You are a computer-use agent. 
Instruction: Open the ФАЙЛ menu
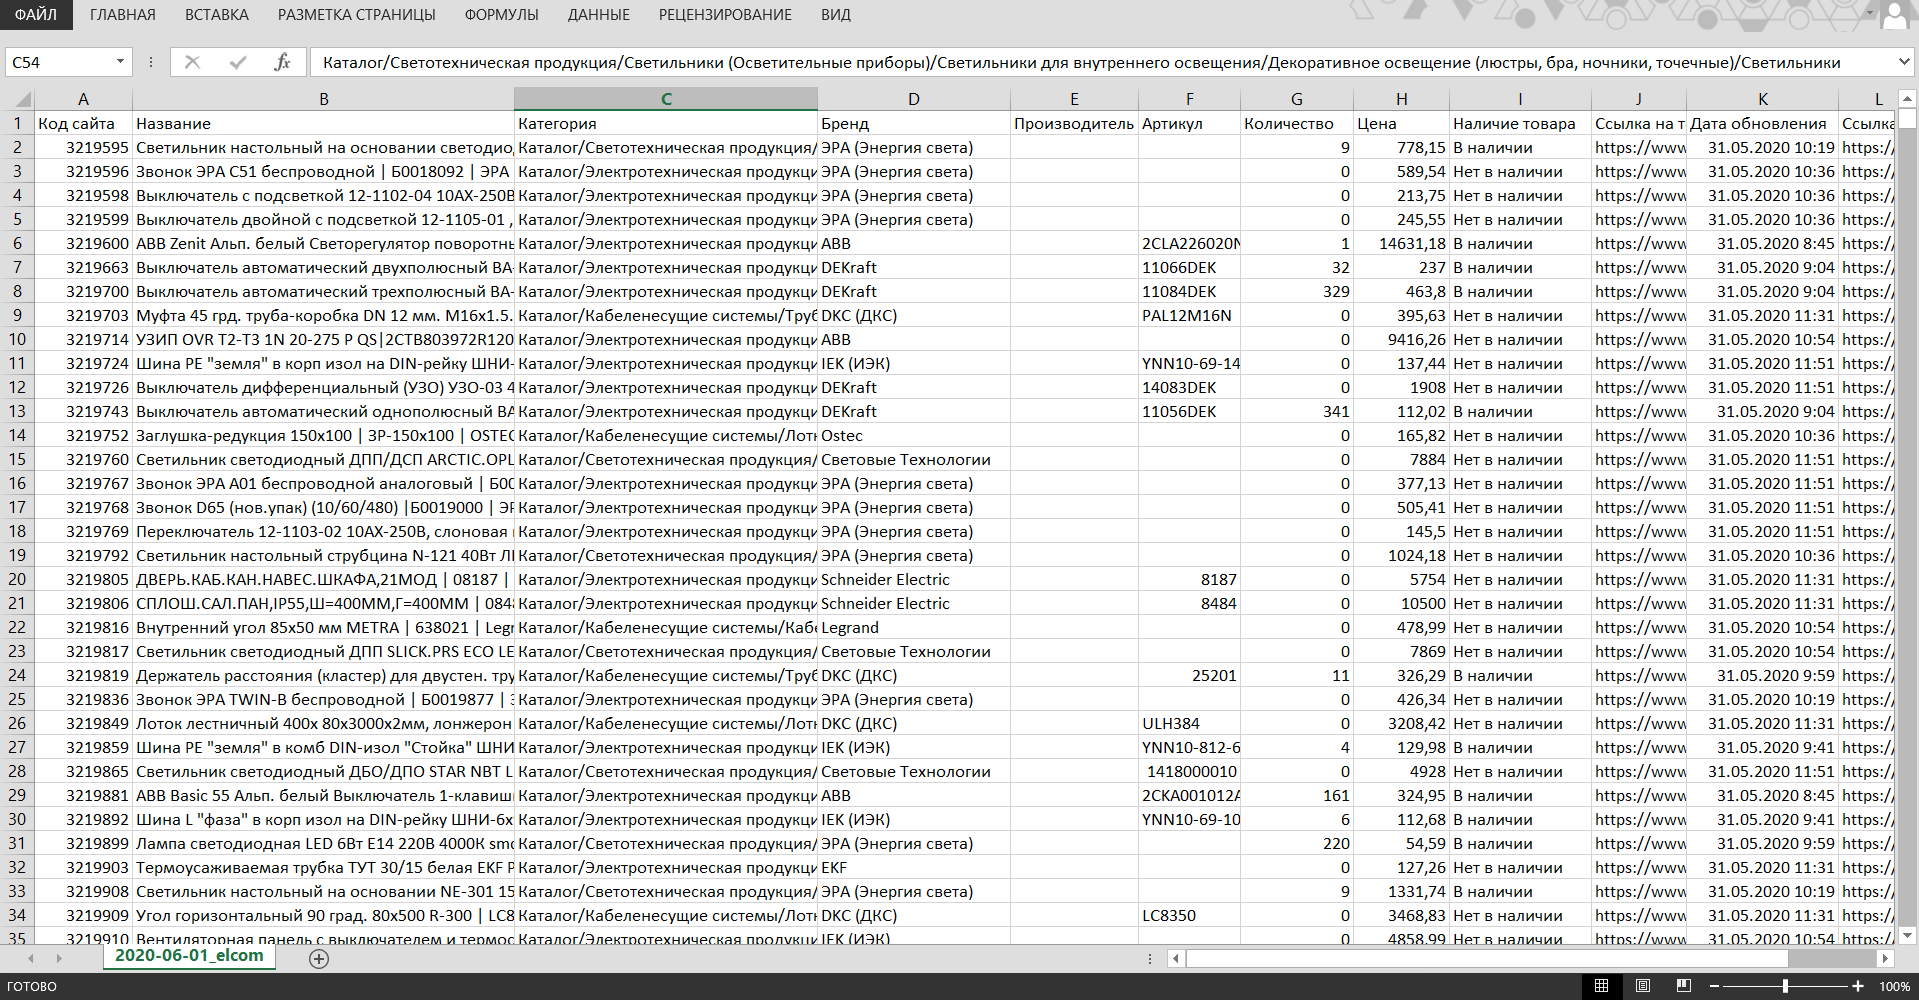tap(36, 15)
